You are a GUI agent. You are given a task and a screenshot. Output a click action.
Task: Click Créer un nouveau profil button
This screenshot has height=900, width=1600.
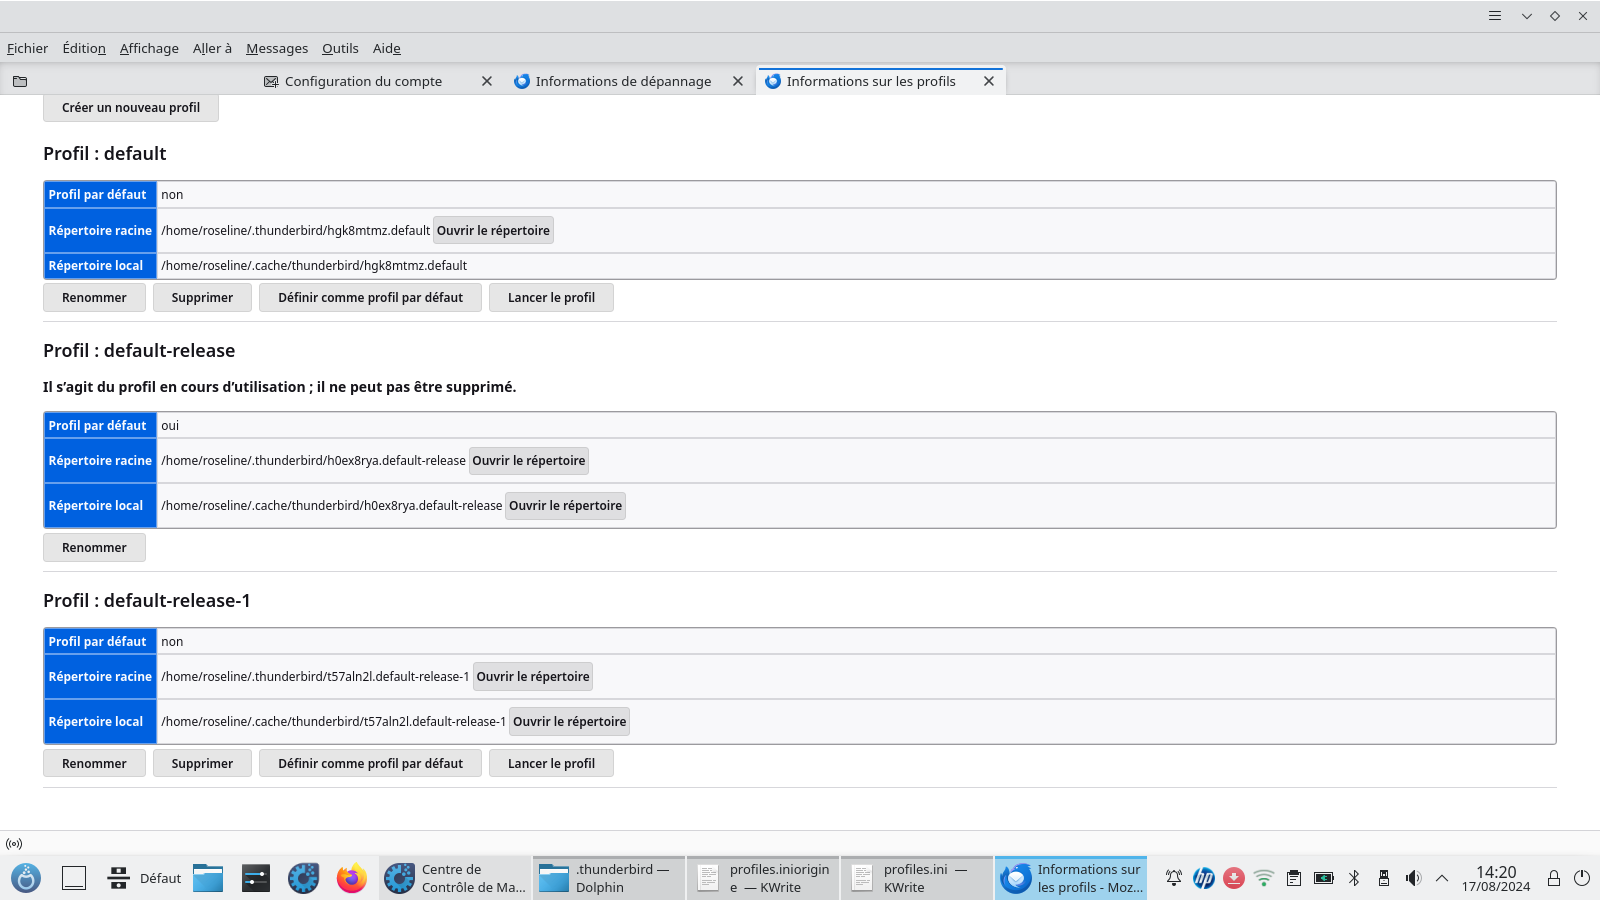[131, 108]
